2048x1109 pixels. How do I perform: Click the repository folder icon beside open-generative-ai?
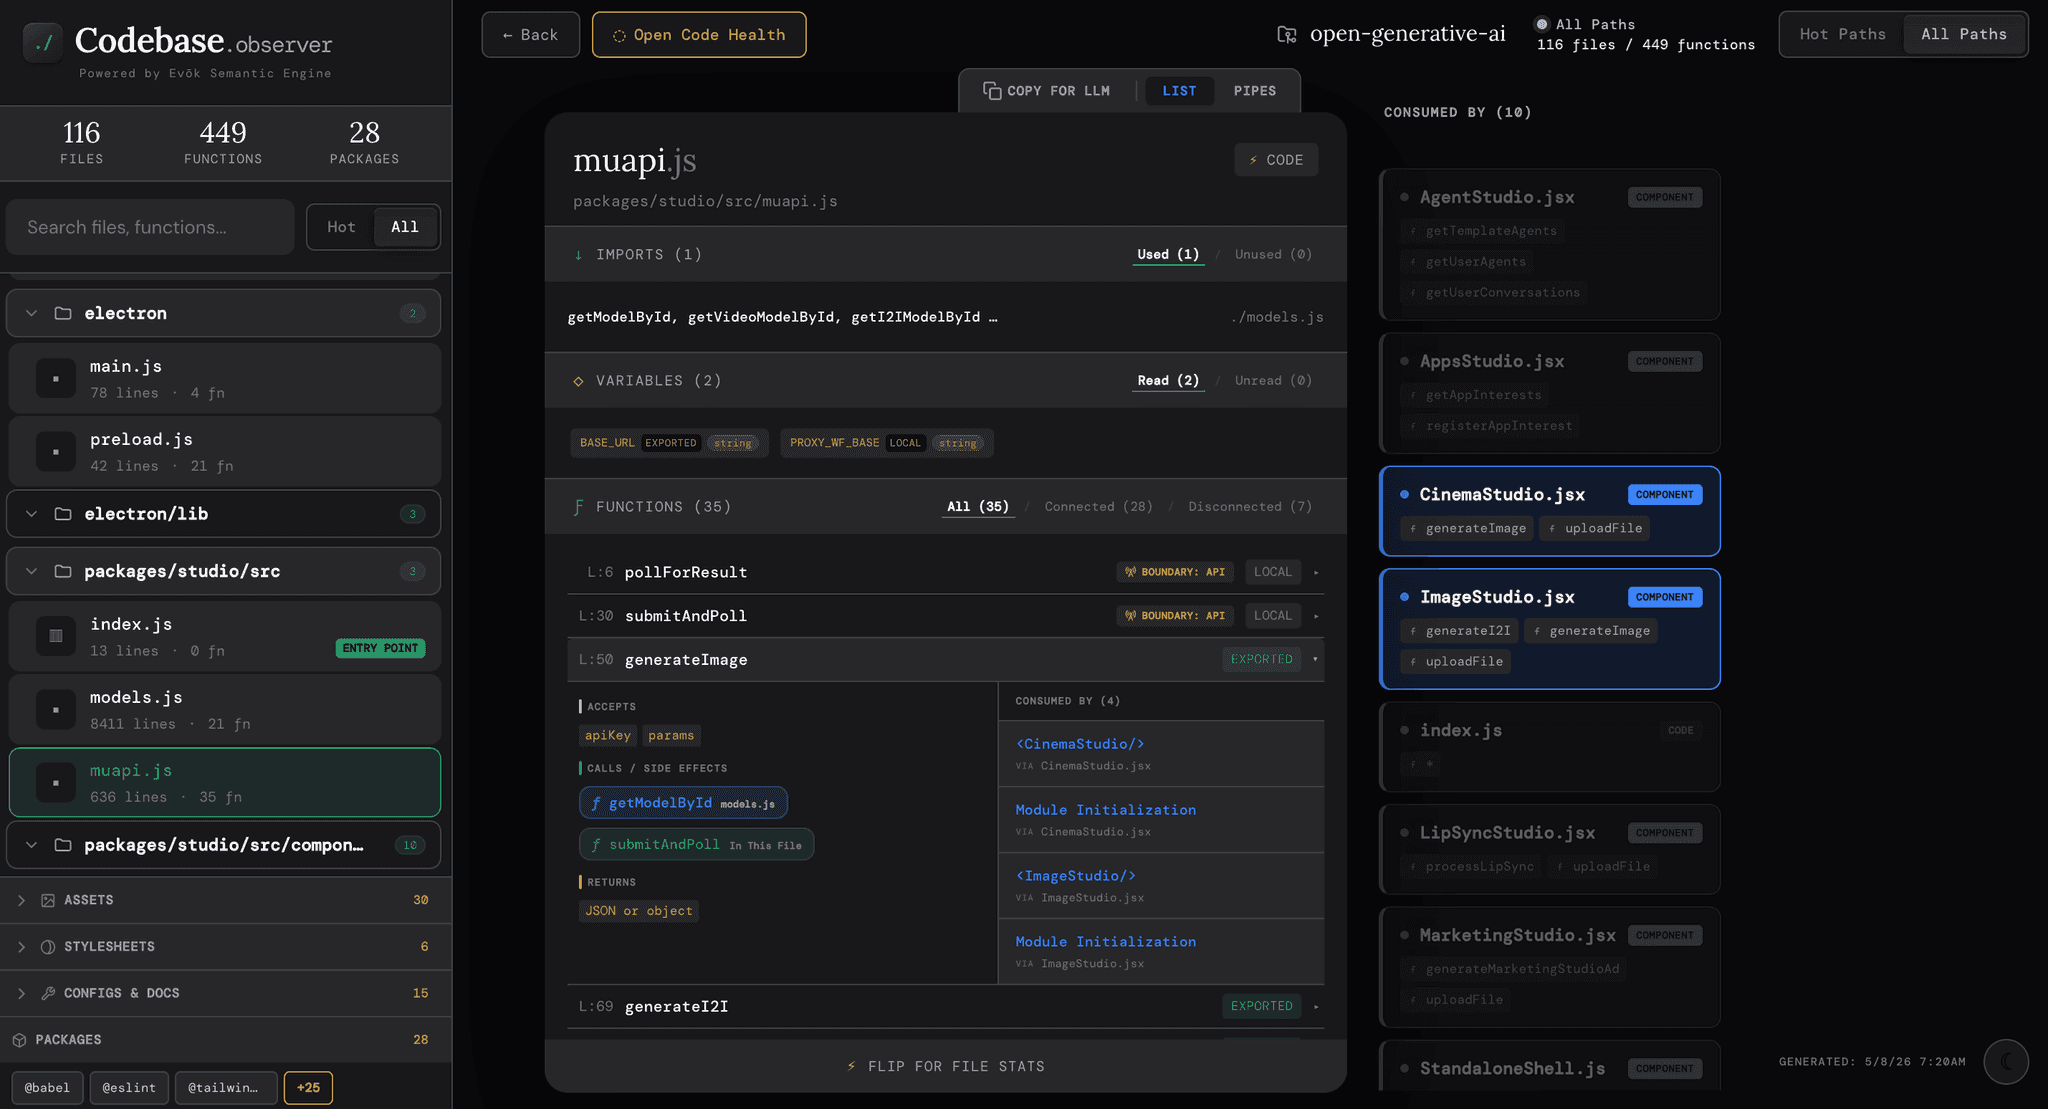tap(1287, 34)
